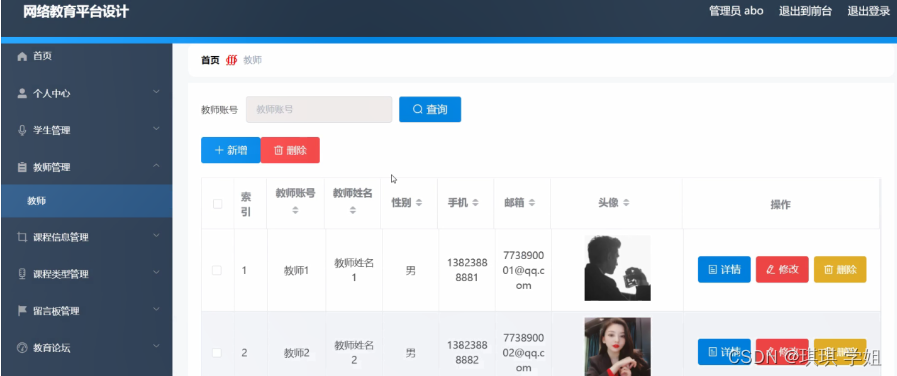Click the yellow 删除 for row 教师1
Image resolution: width=897 pixels, height=376 pixels.
(840, 270)
